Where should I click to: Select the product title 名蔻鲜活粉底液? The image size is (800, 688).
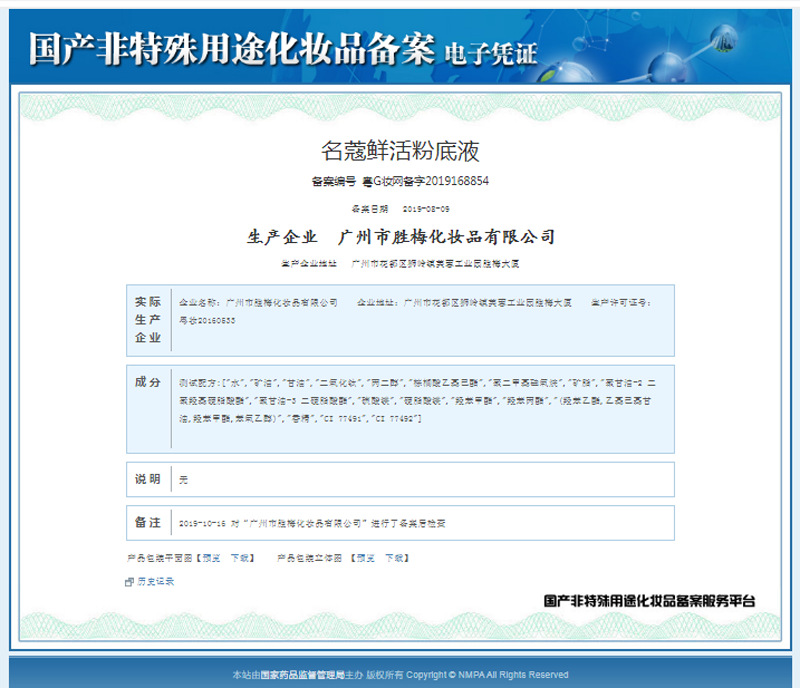pos(400,151)
